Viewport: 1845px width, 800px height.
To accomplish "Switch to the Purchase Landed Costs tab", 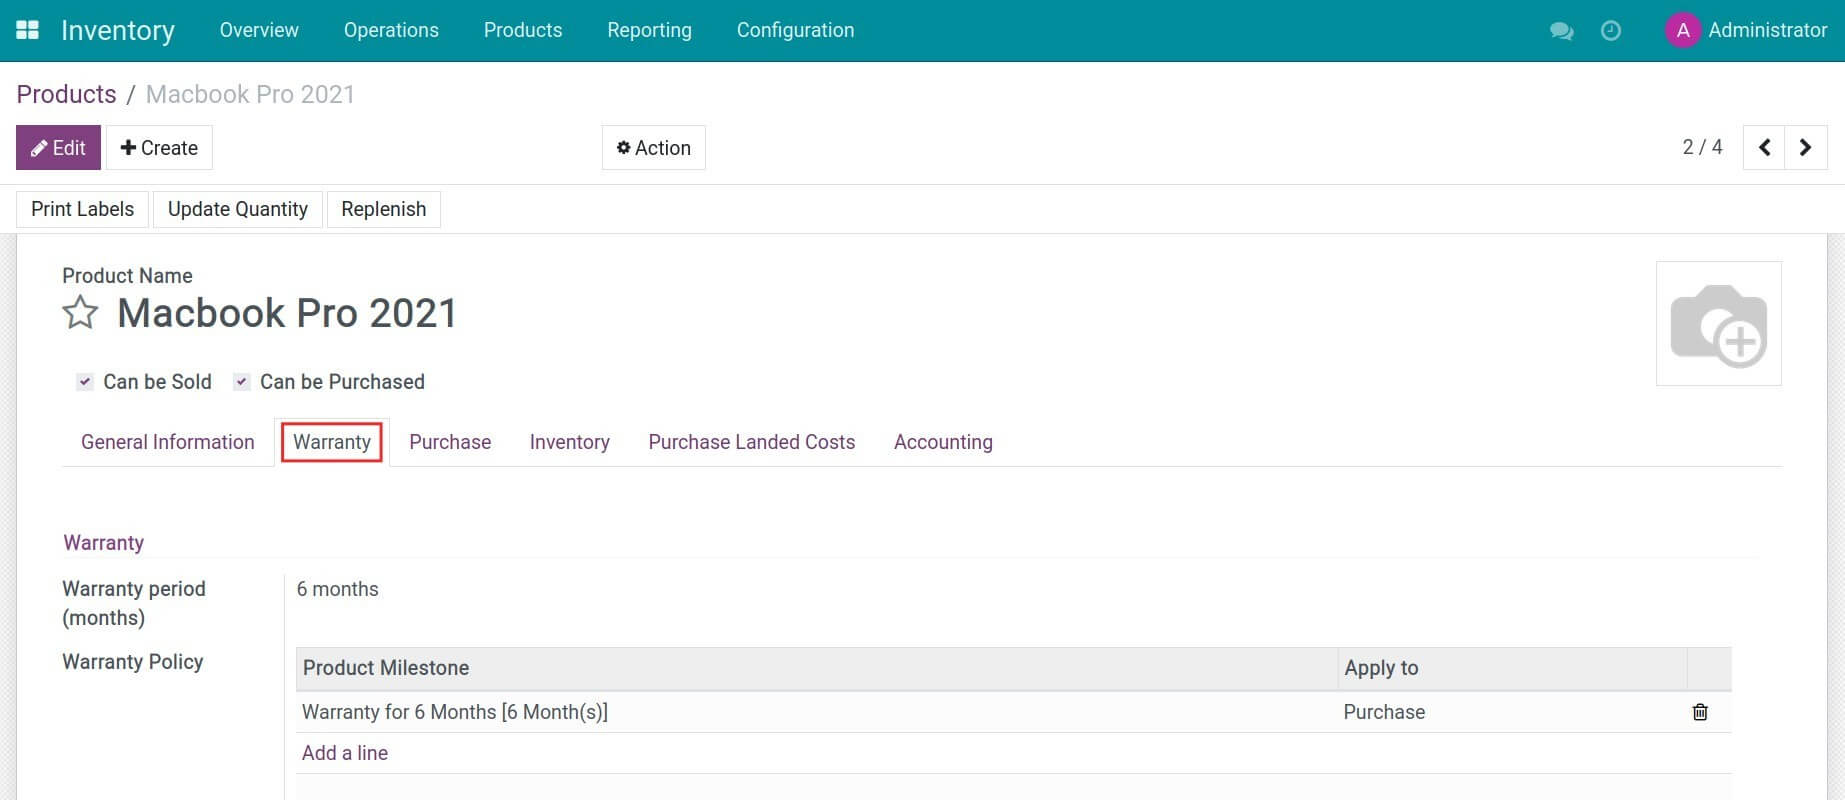I will click(x=751, y=442).
